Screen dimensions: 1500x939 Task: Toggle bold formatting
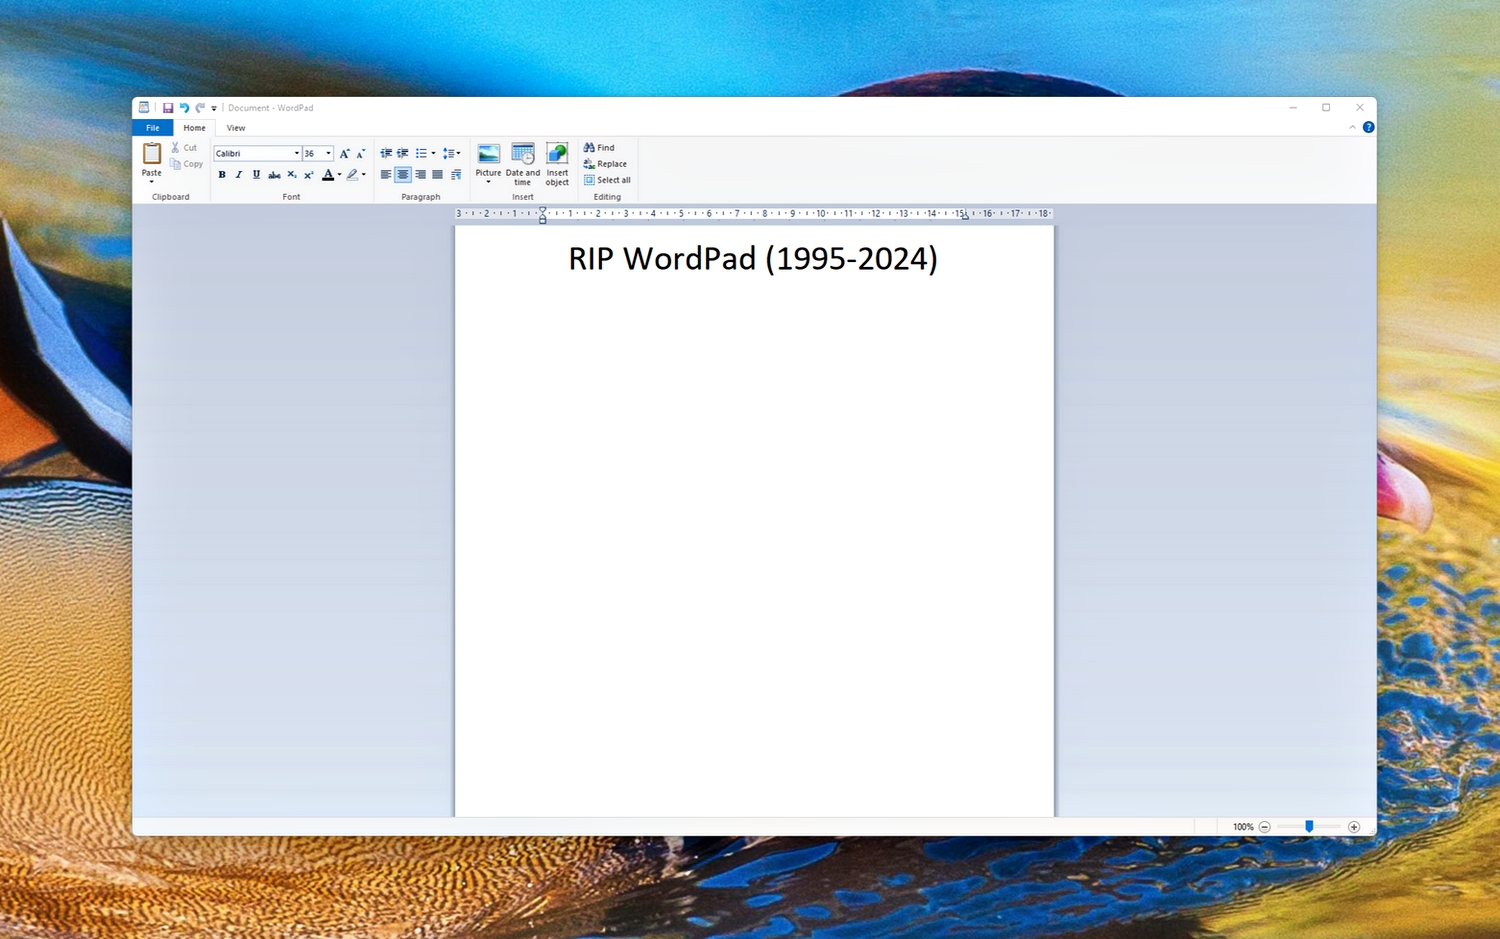[222, 175]
